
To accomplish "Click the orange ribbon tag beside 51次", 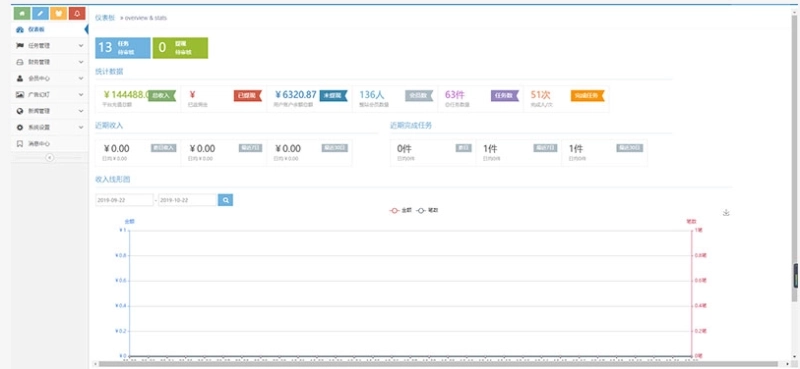I will [587, 95].
